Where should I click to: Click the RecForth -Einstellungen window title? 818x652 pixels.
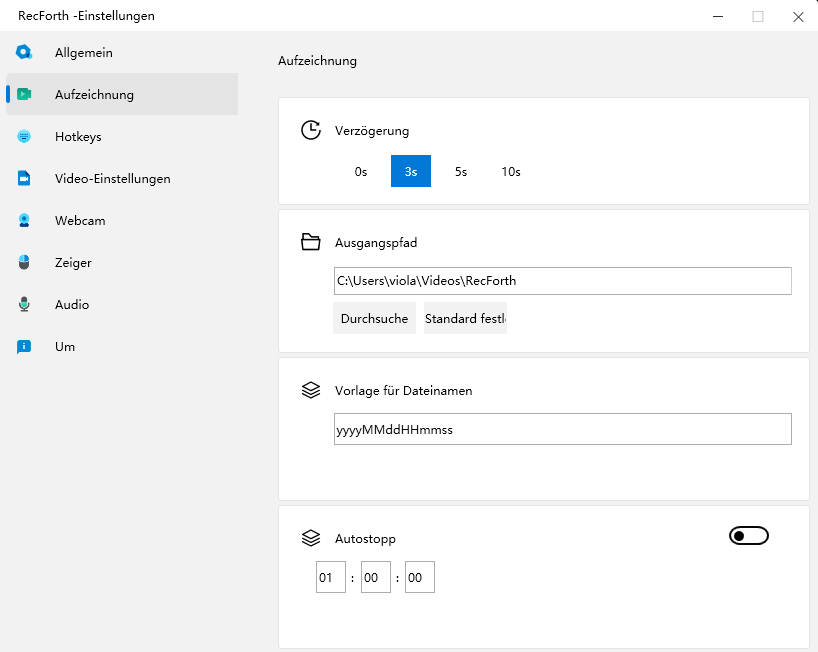pos(87,16)
